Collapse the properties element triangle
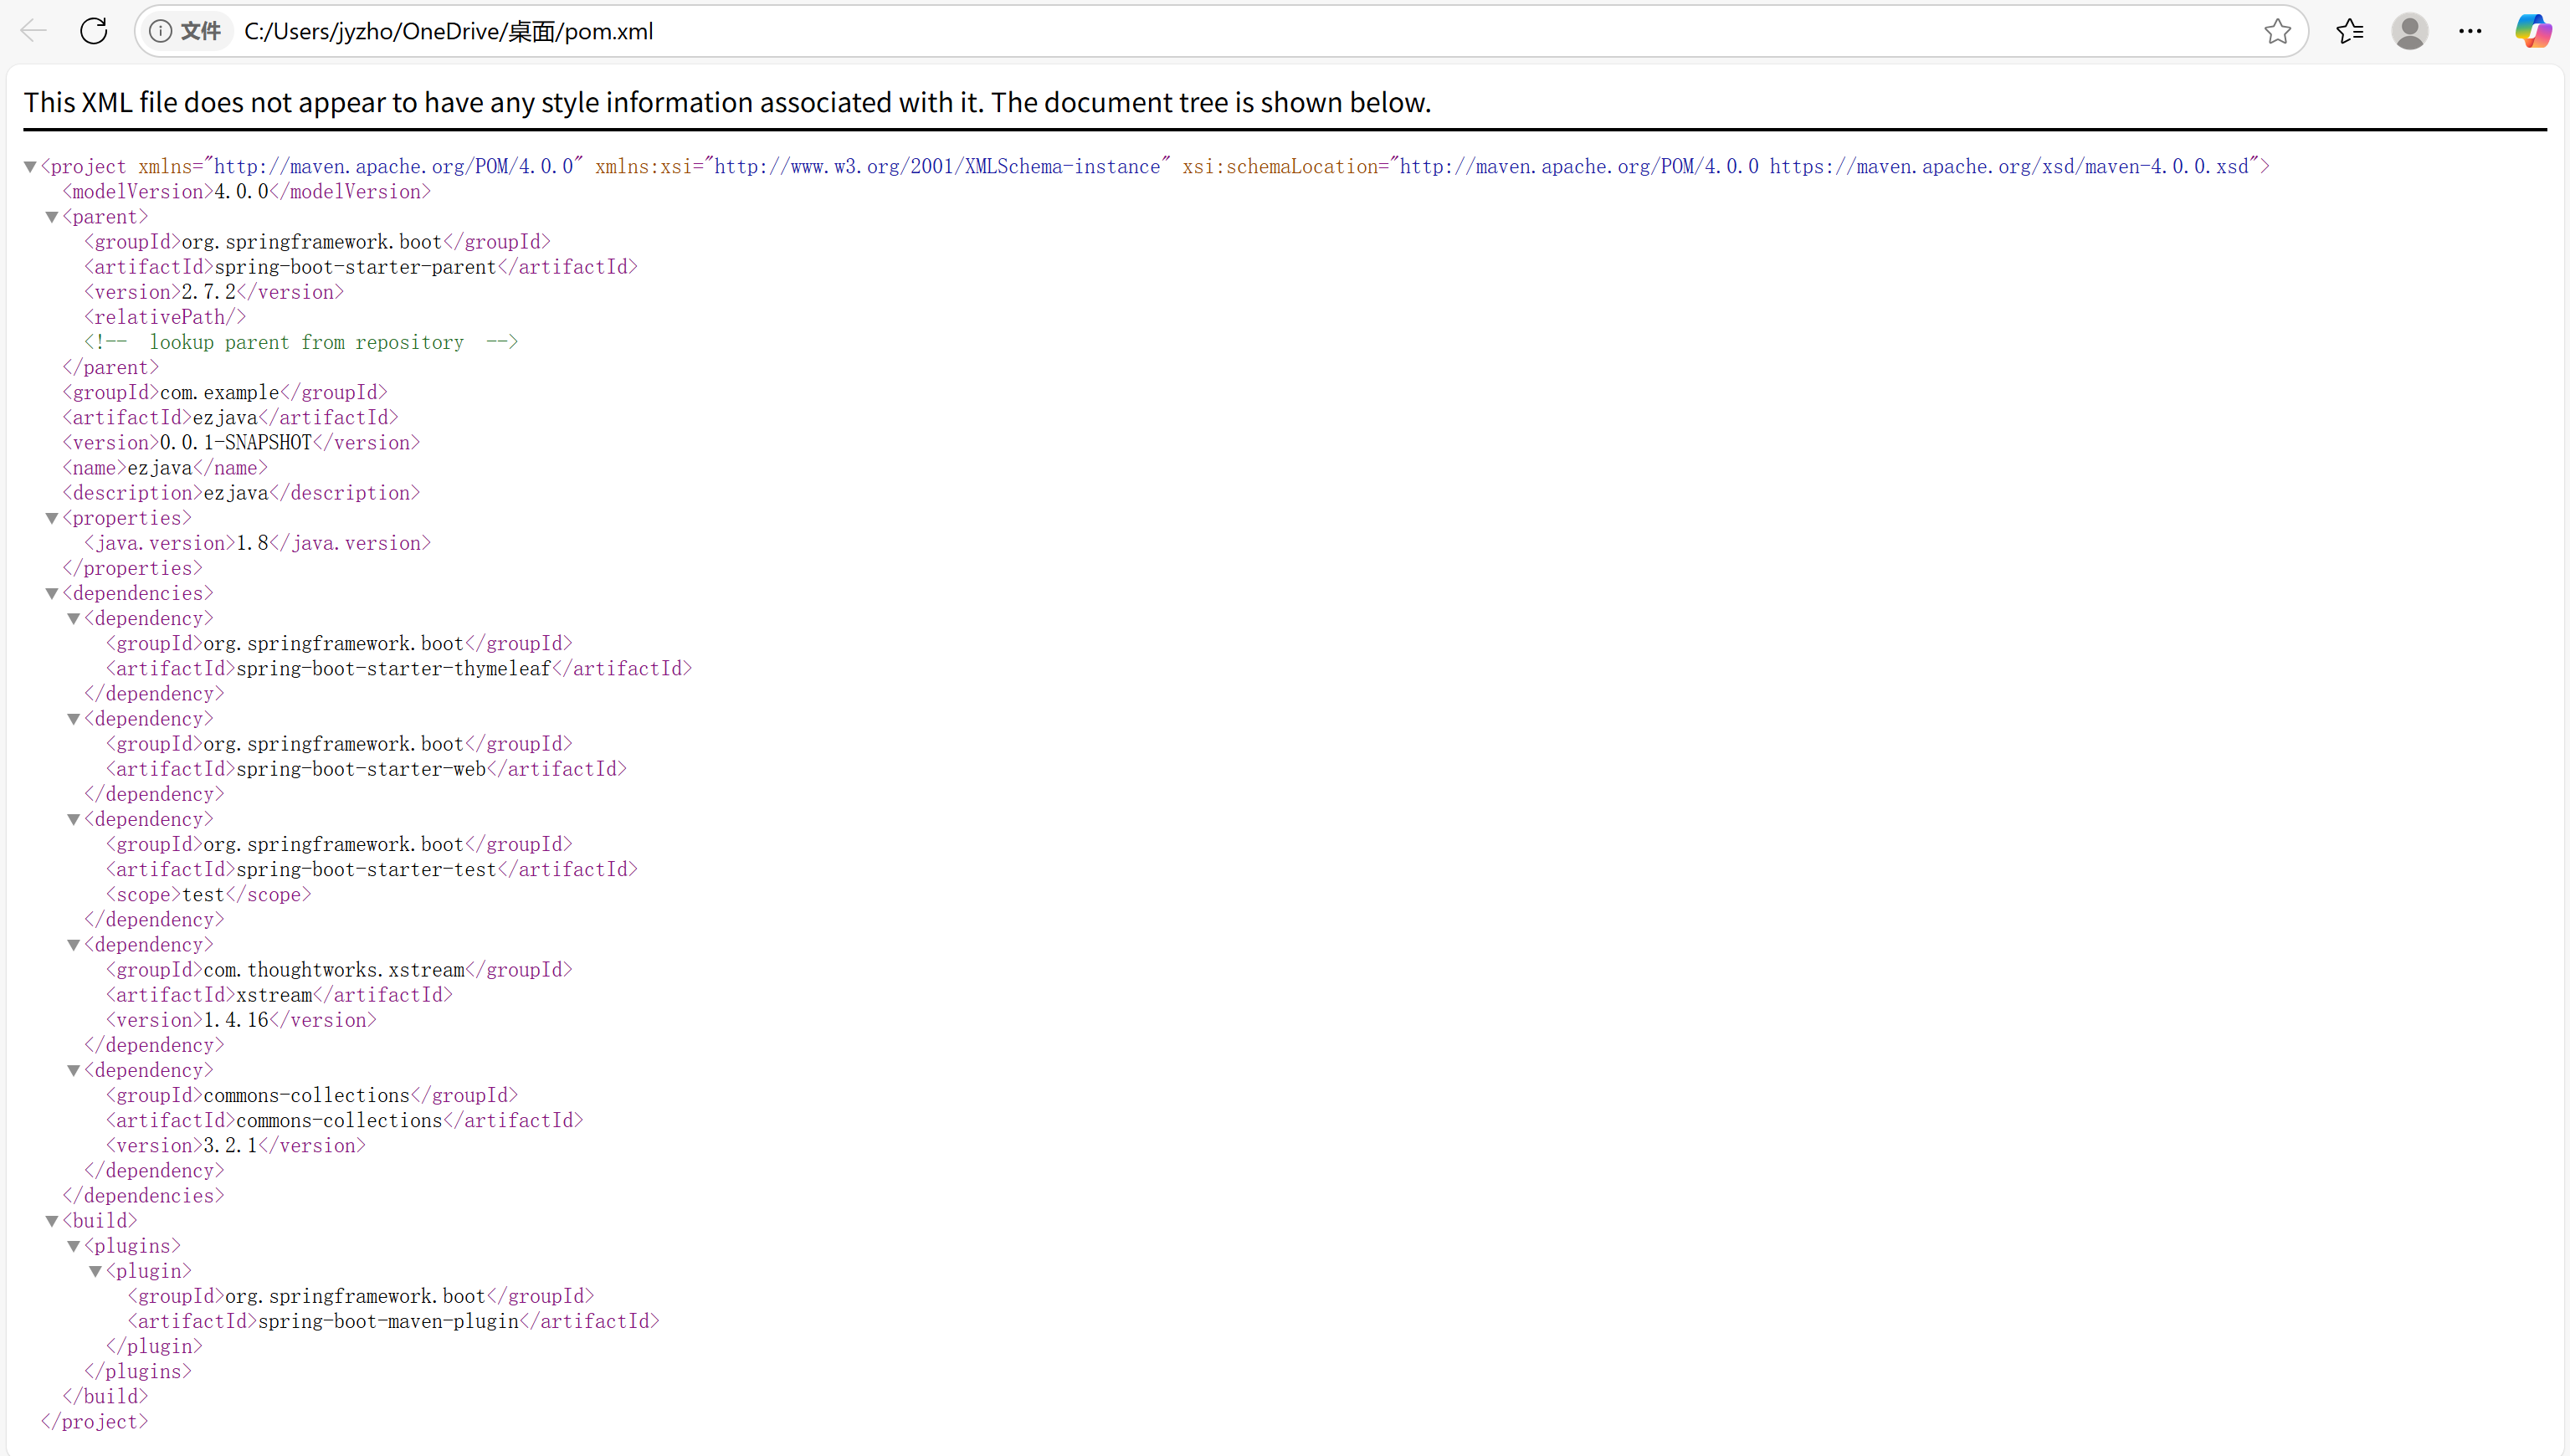Image resolution: width=2570 pixels, height=1456 pixels. click(52, 518)
